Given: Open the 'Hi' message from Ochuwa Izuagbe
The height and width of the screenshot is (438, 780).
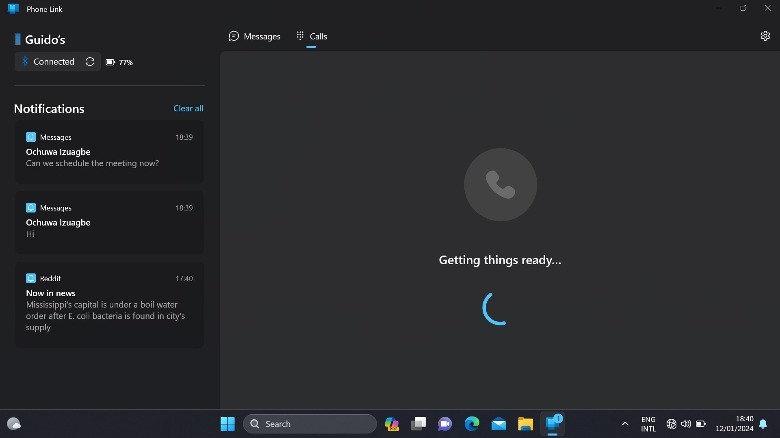Looking at the screenshot, I should point(109,222).
